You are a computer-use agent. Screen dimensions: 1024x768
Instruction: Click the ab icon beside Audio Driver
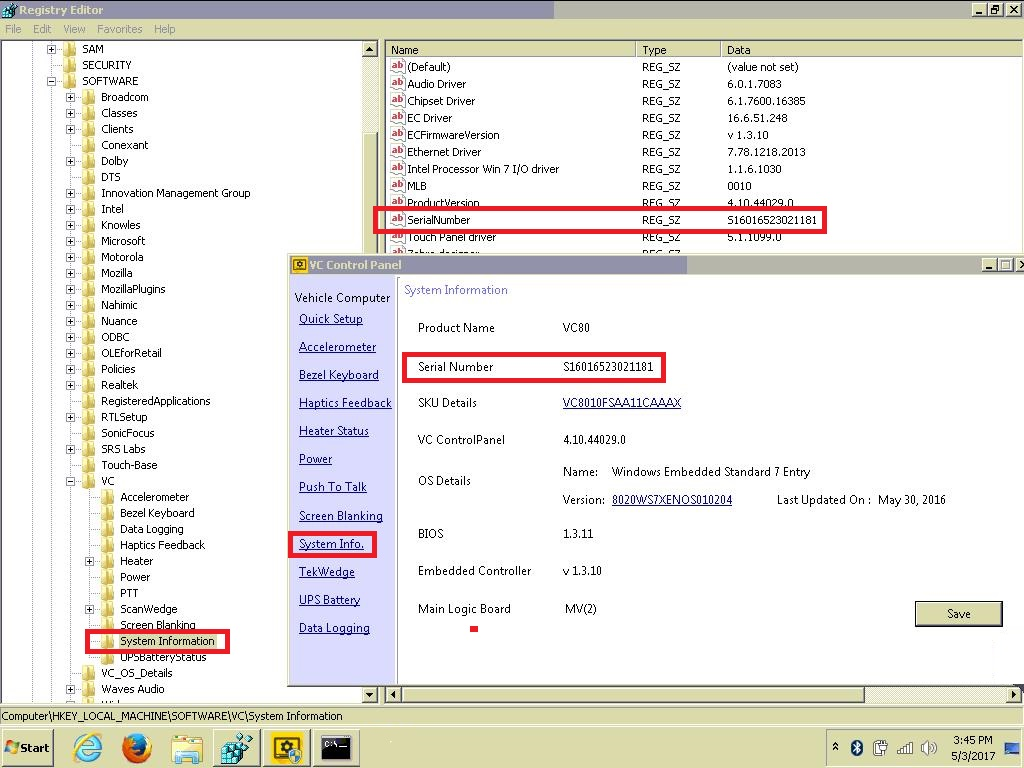coord(396,83)
